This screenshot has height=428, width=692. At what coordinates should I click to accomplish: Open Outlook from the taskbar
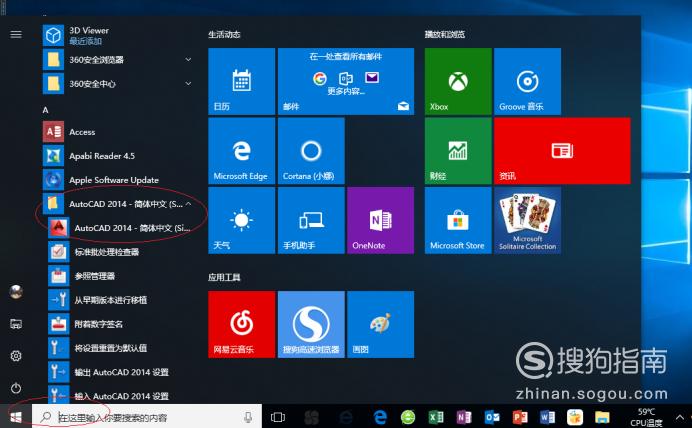coord(492,417)
